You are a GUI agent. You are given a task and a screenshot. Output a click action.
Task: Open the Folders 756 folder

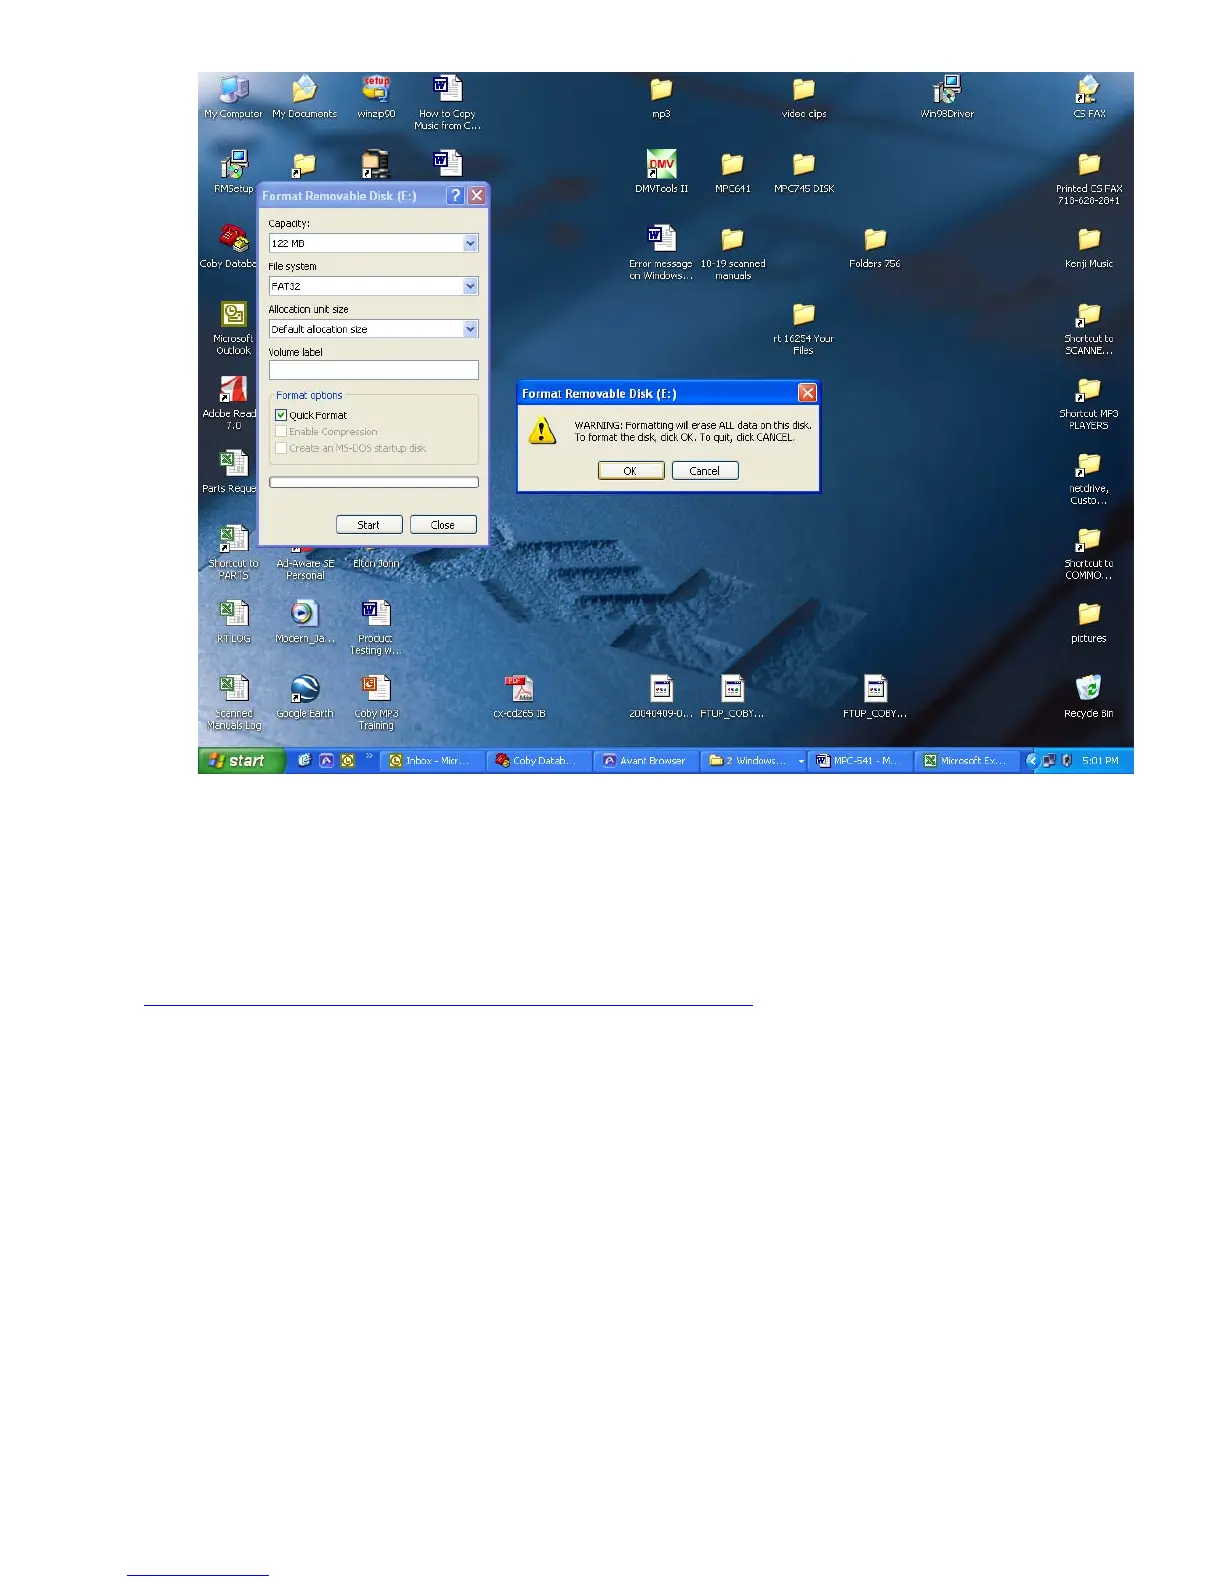point(875,248)
